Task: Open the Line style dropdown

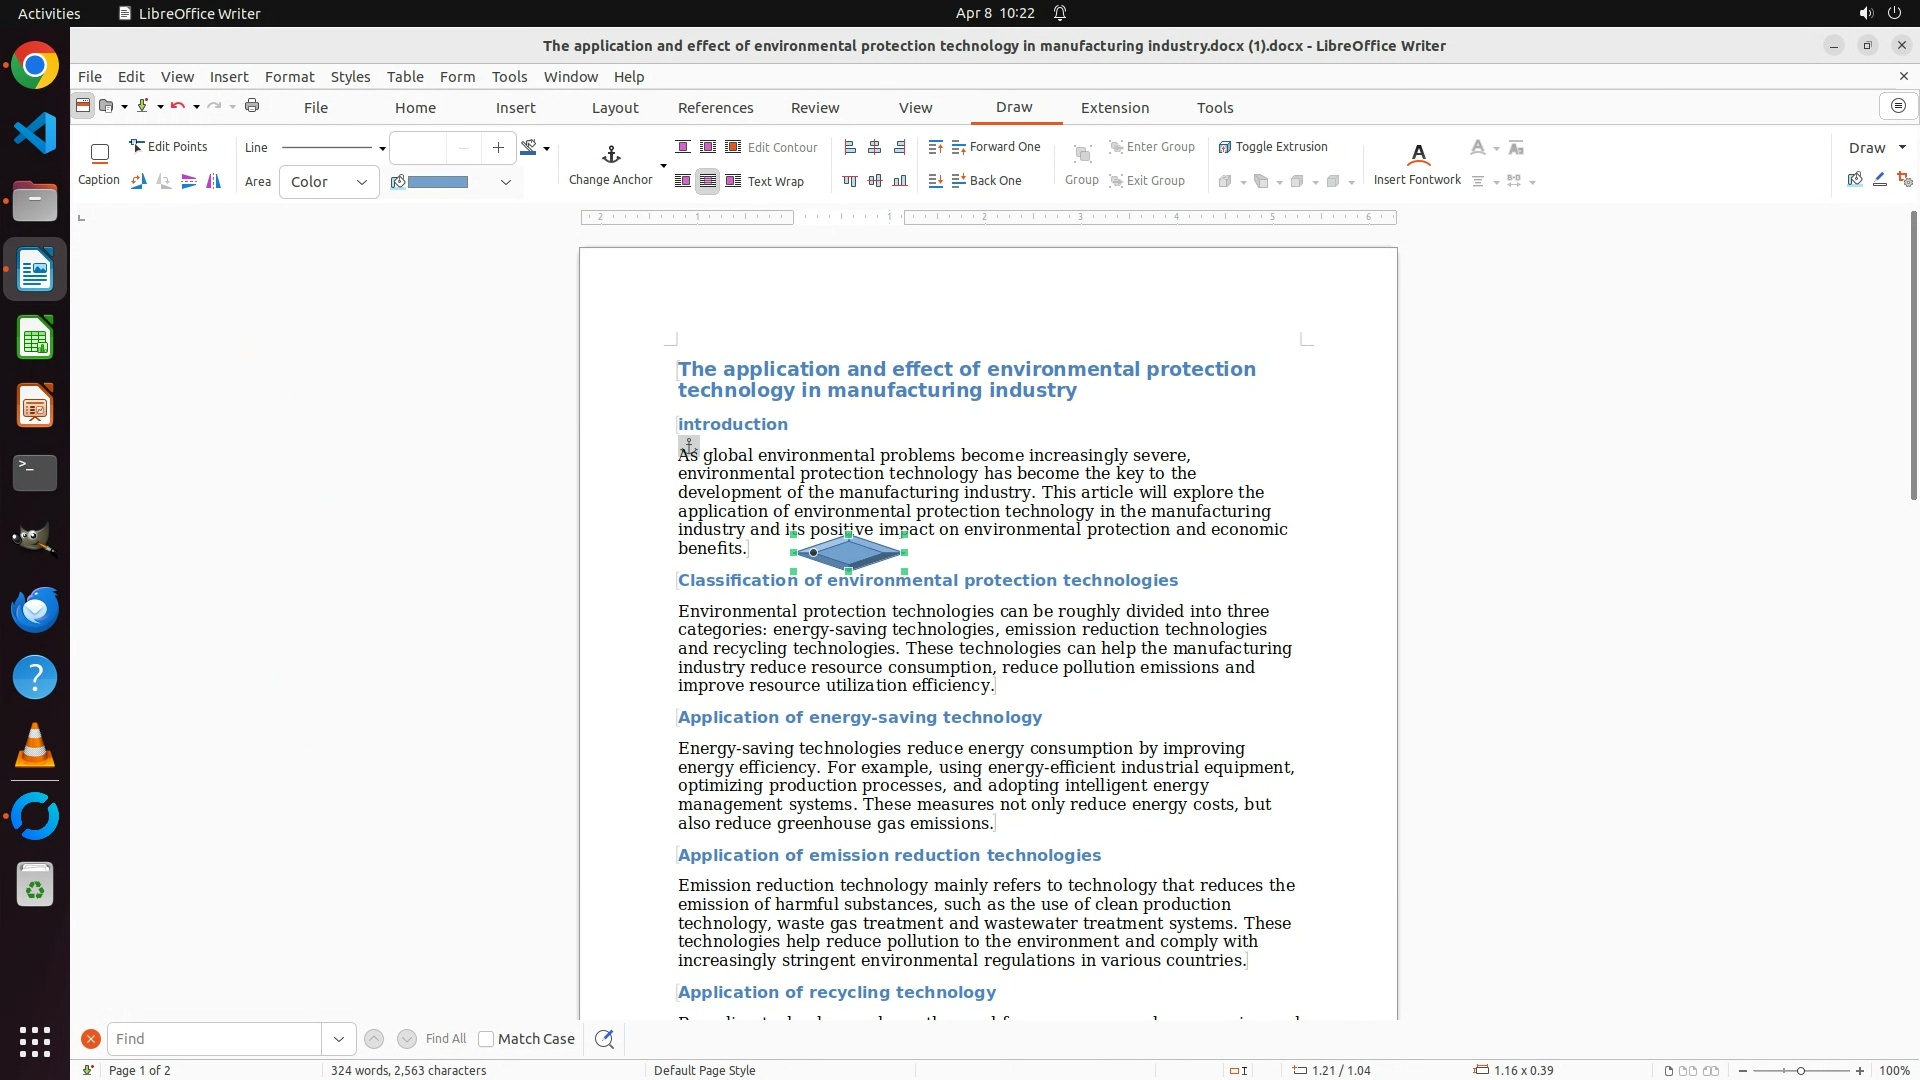Action: [382, 148]
